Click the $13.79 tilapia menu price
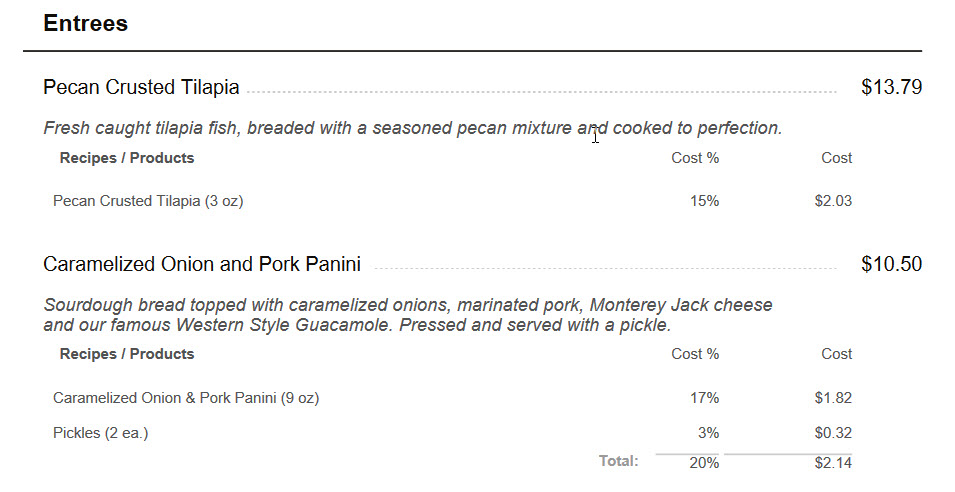Screen dimensions: 955x492 [x=891, y=88]
